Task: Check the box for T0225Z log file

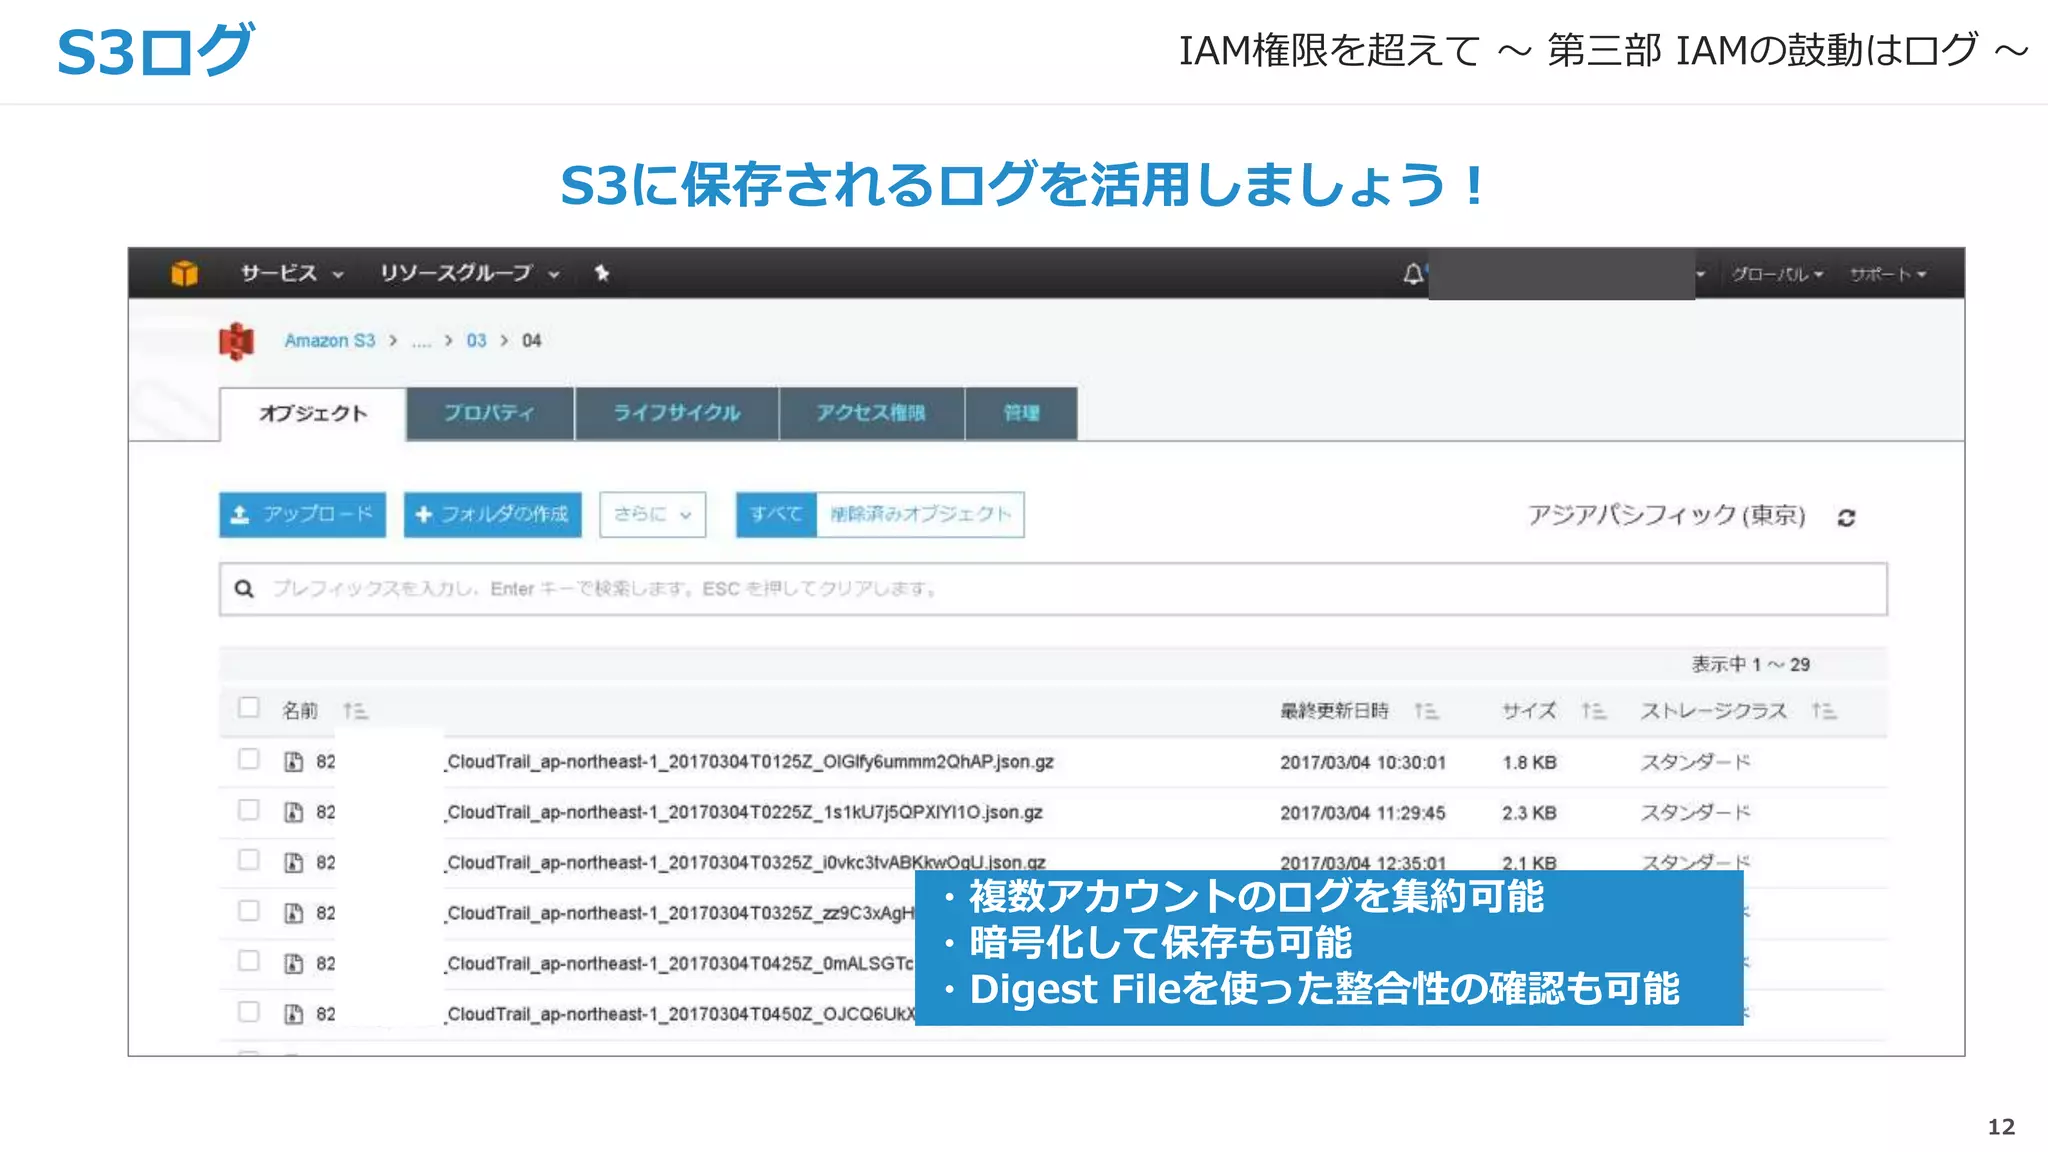Action: (248, 809)
